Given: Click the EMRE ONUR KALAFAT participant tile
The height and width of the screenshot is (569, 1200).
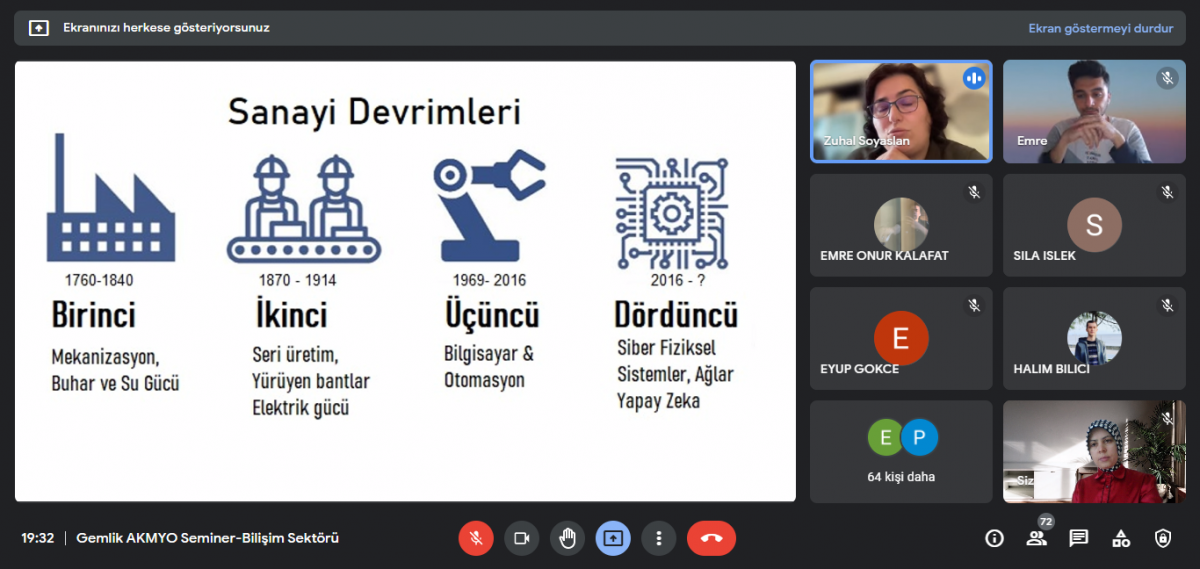Looking at the screenshot, I should pyautogui.click(x=901, y=225).
